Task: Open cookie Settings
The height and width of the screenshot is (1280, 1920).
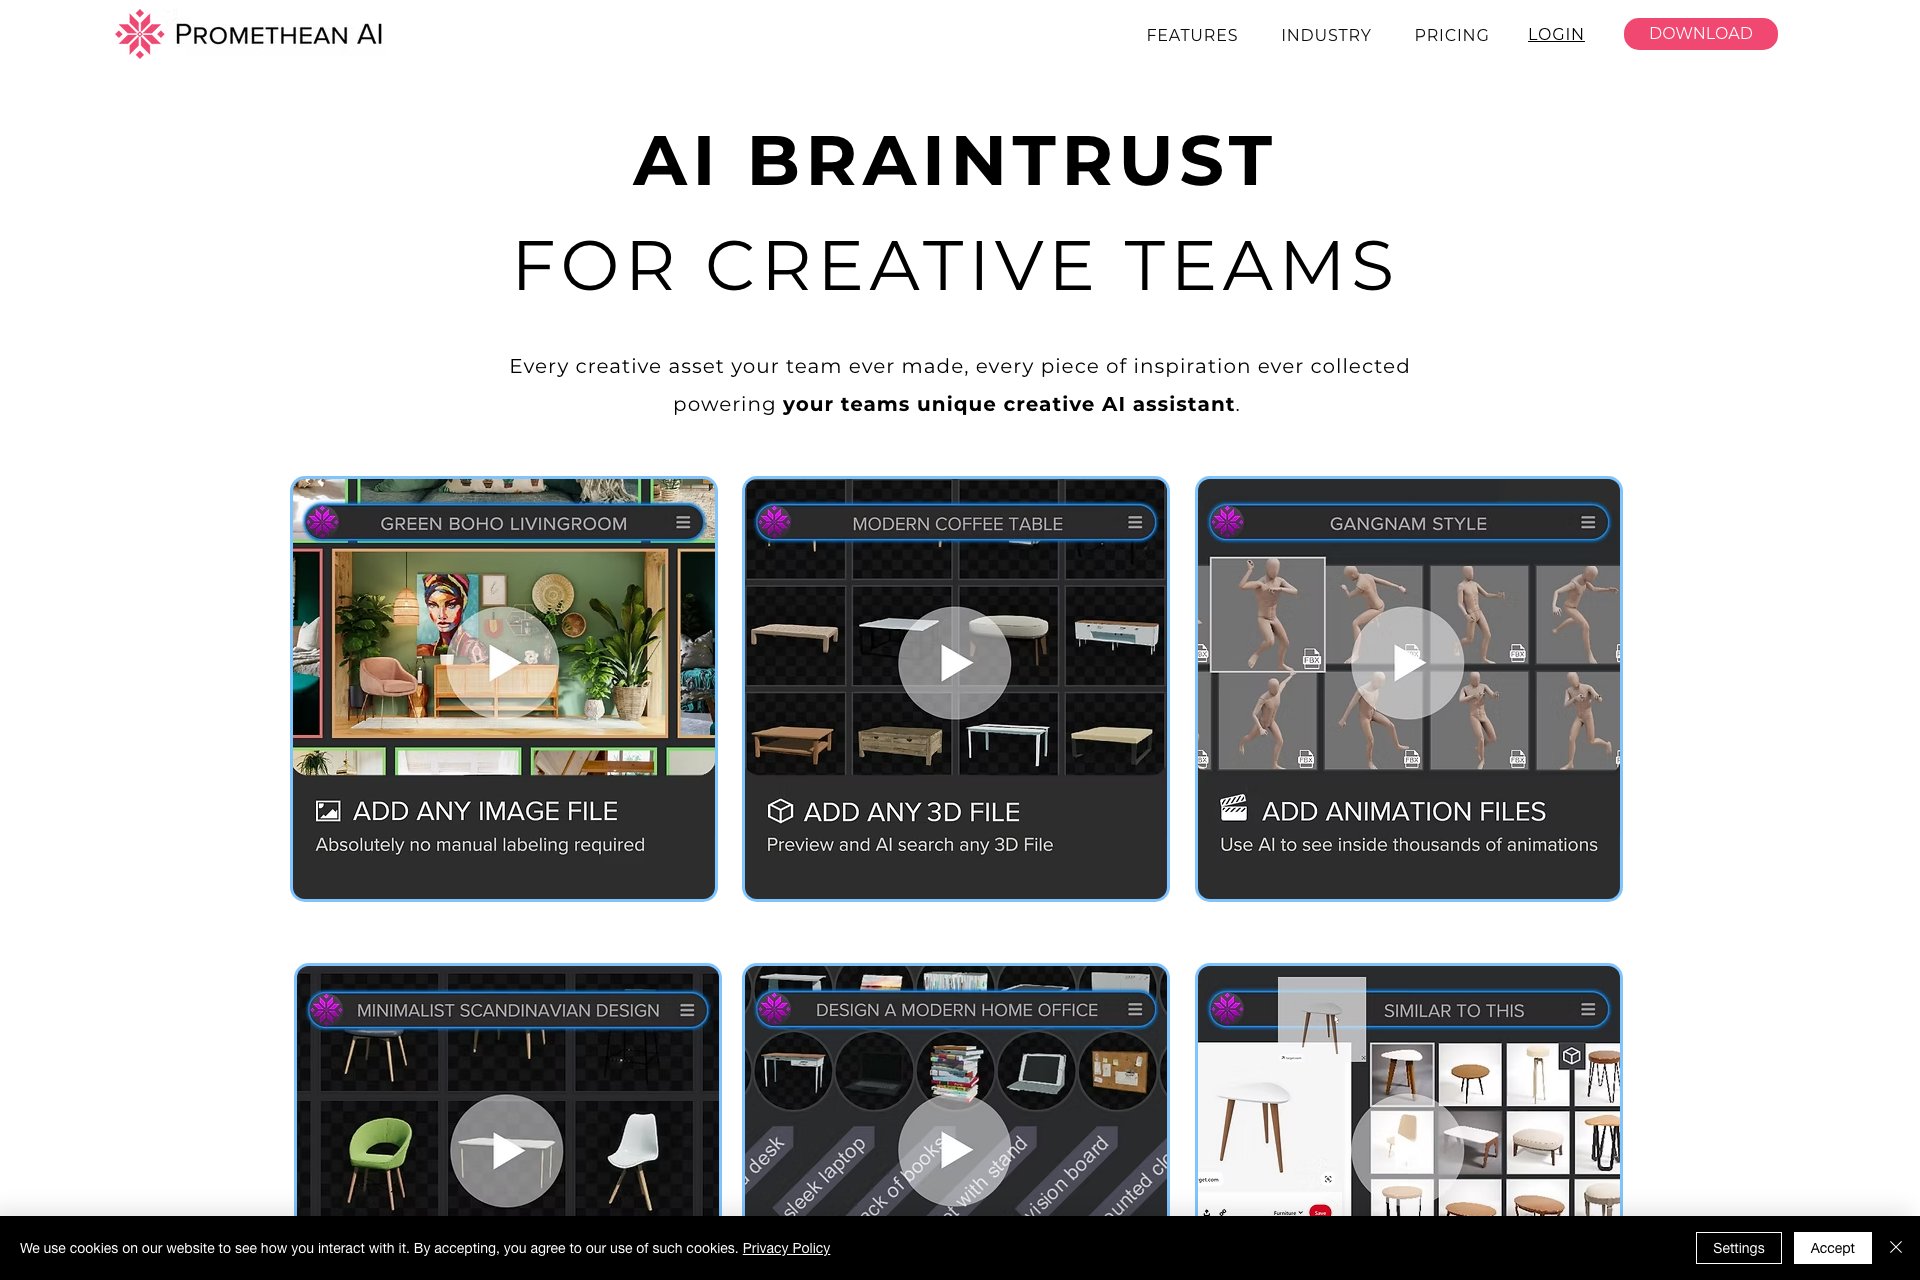Action: point(1738,1248)
